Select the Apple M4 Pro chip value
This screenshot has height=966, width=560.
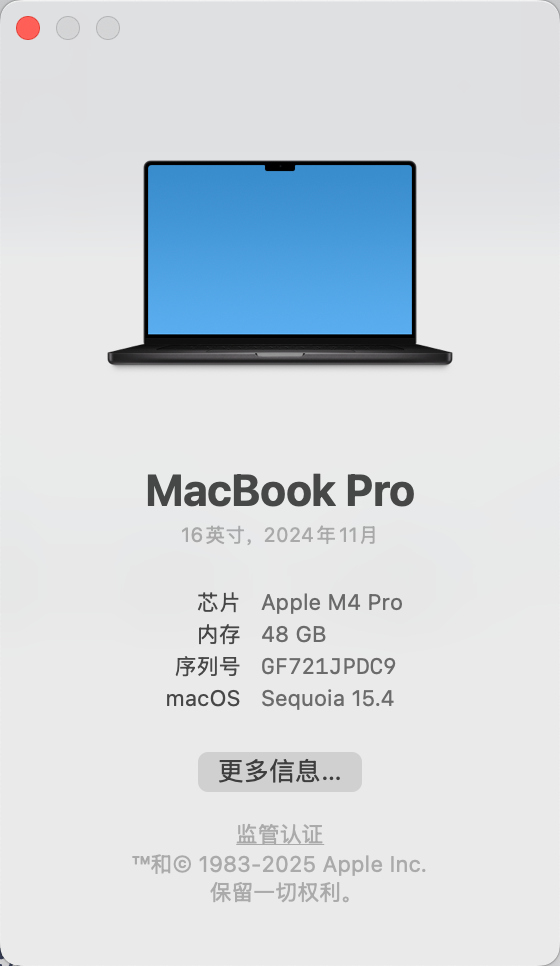pos(331,603)
